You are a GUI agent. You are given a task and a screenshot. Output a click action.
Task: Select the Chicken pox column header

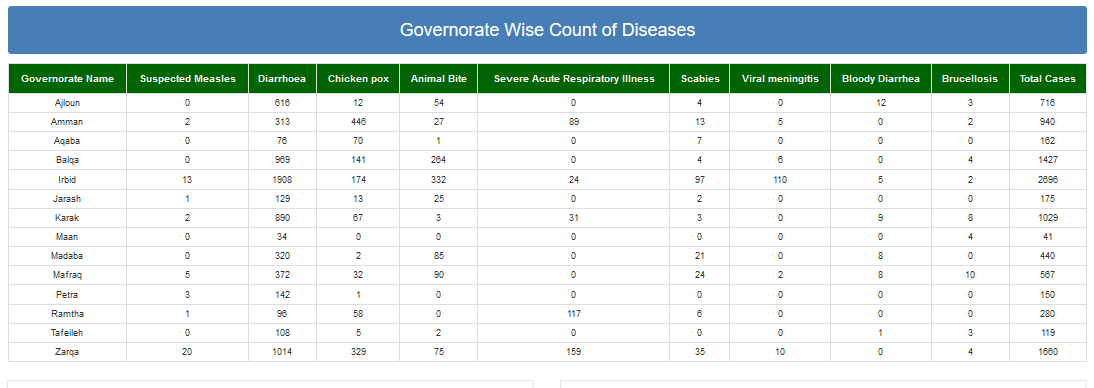pos(358,79)
